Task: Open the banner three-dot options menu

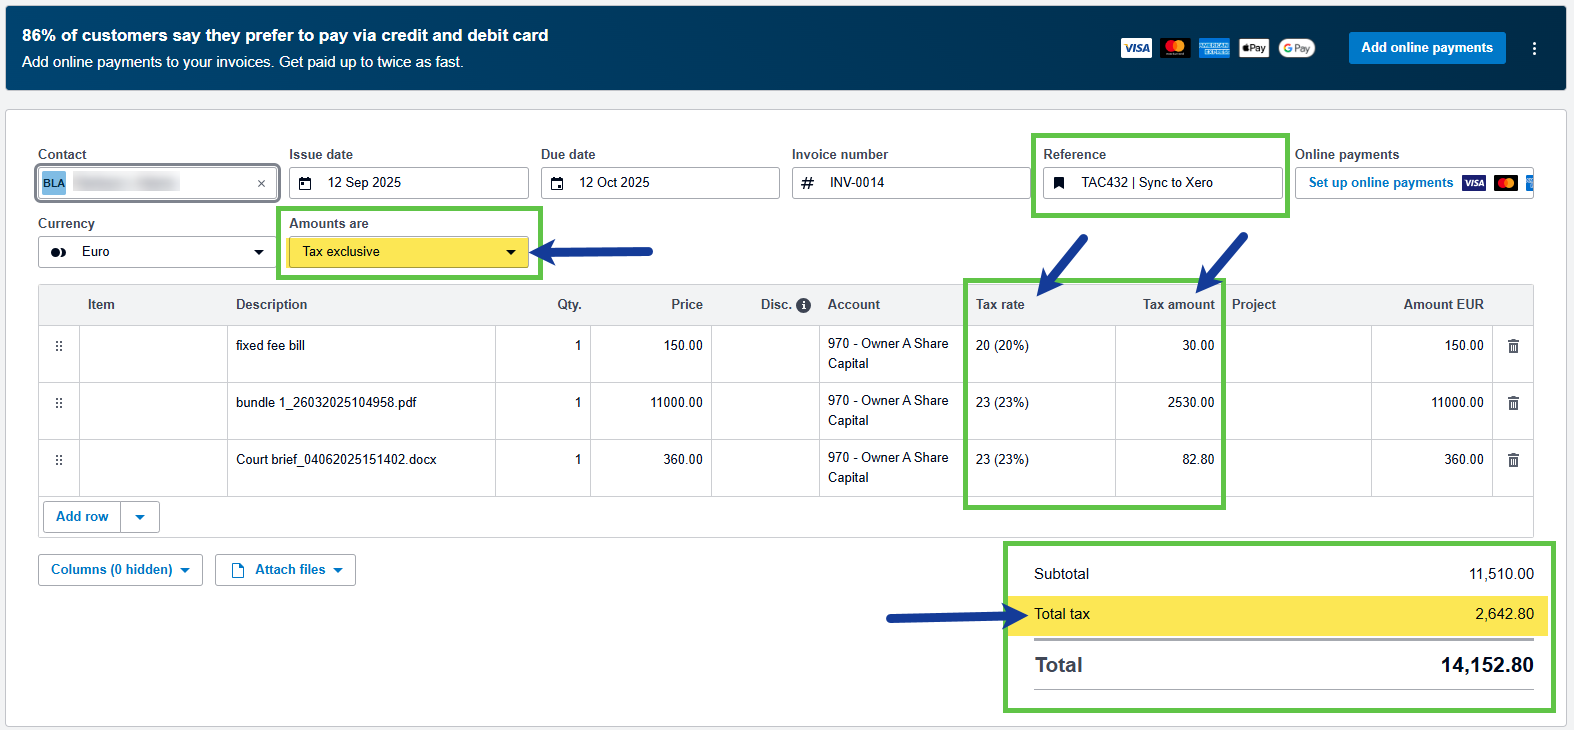Action: click(x=1534, y=48)
